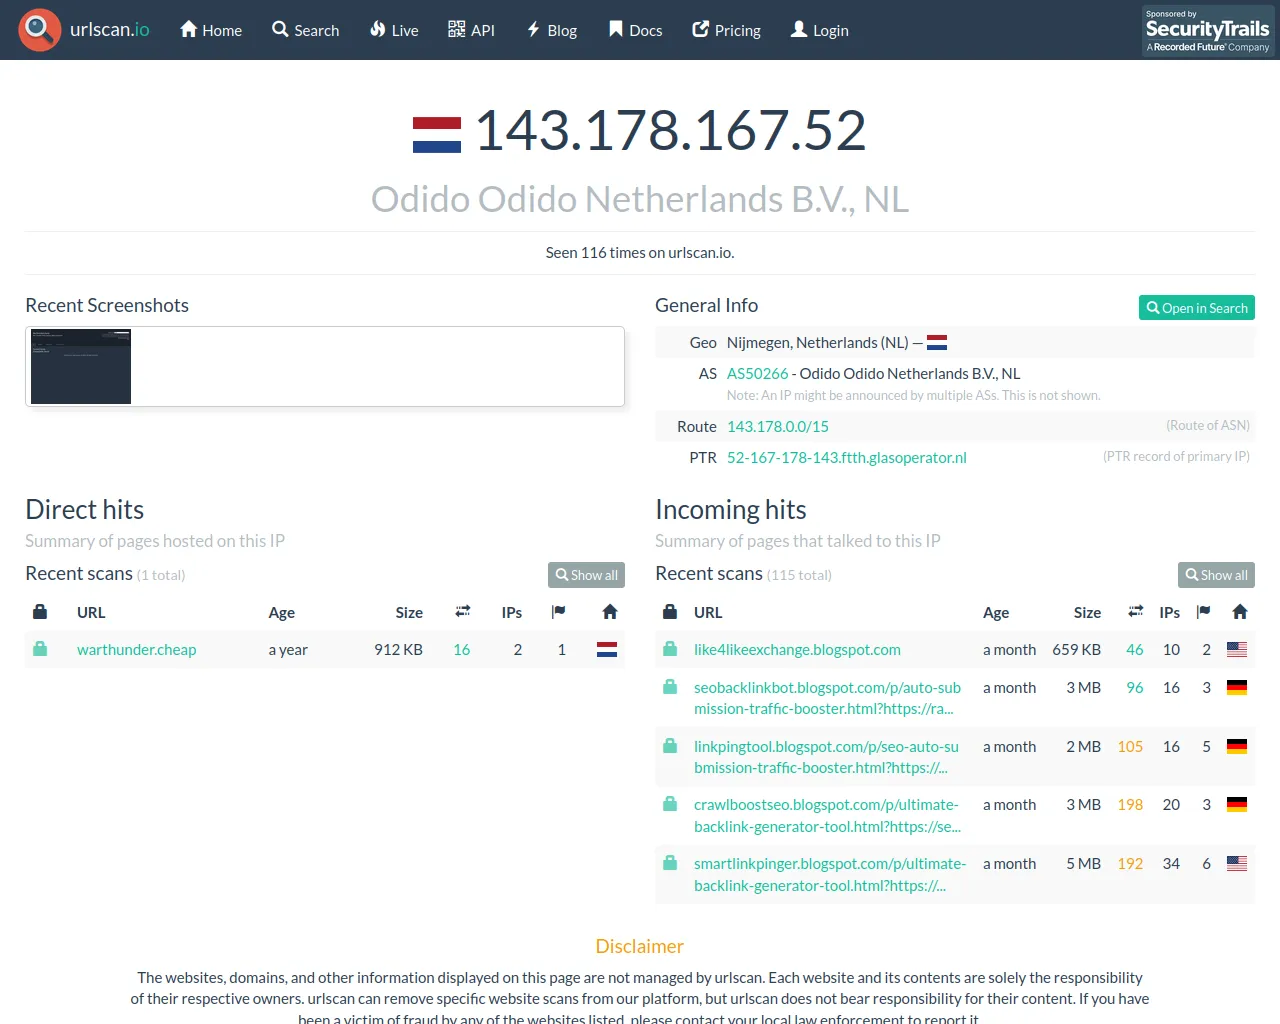Click the urlscan.io magnifier logo

pyautogui.click(x=40, y=30)
